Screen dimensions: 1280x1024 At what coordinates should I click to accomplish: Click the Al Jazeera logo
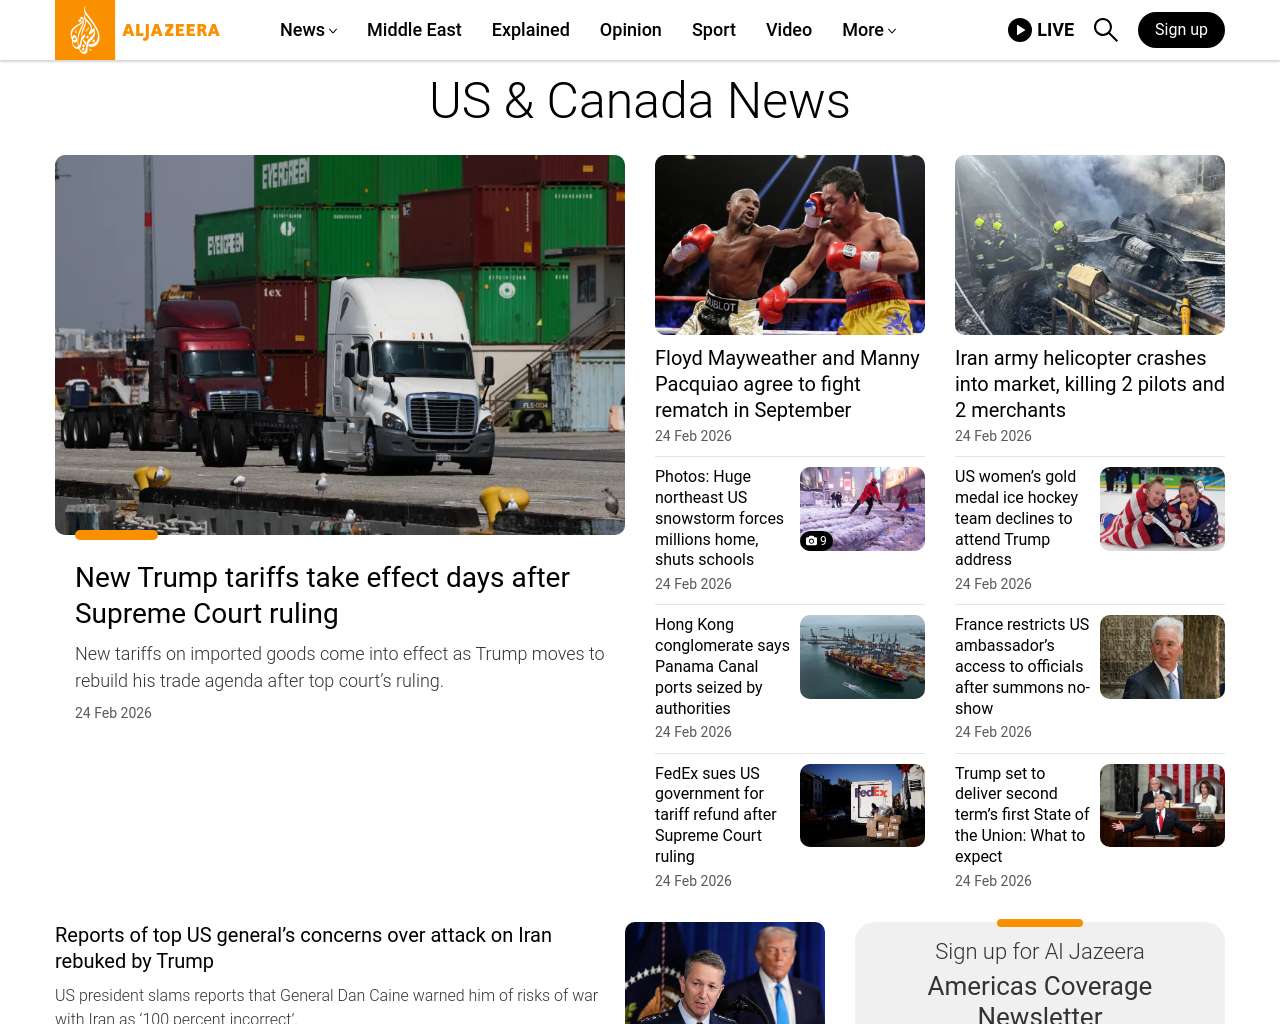point(138,30)
